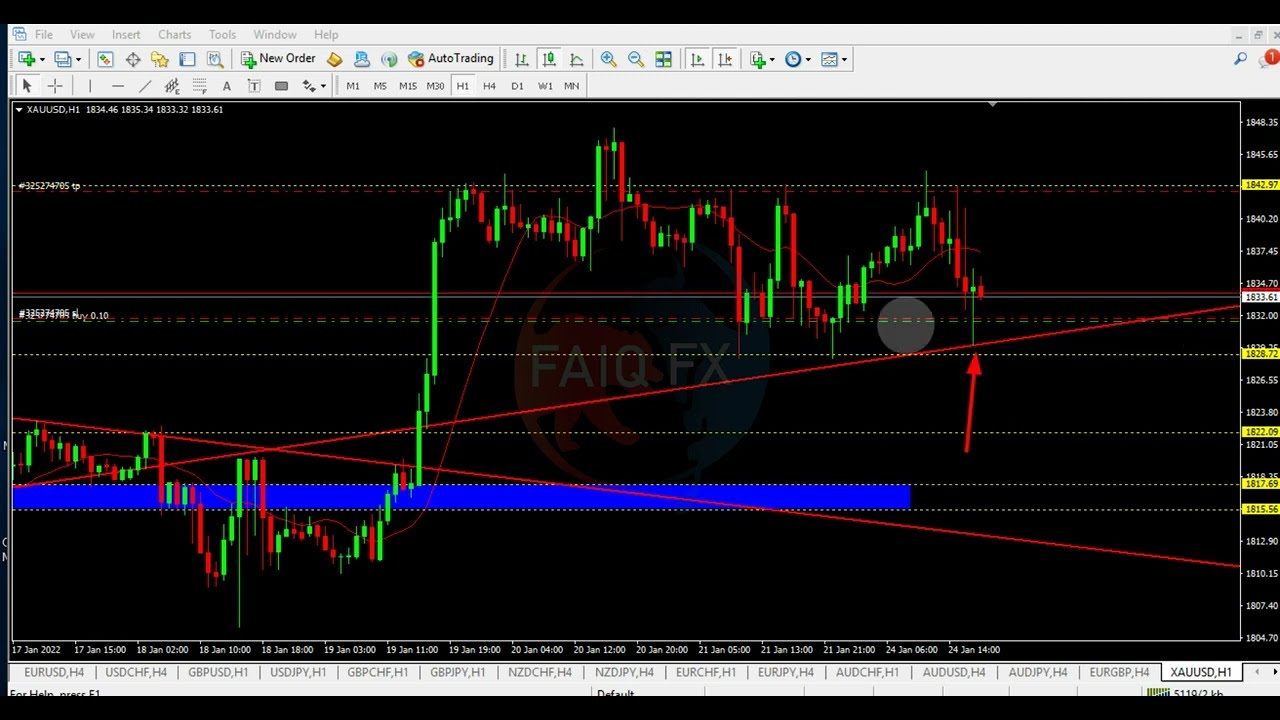Toggle chart auto scroll
The width and height of the screenshot is (1280, 720).
tap(697, 59)
